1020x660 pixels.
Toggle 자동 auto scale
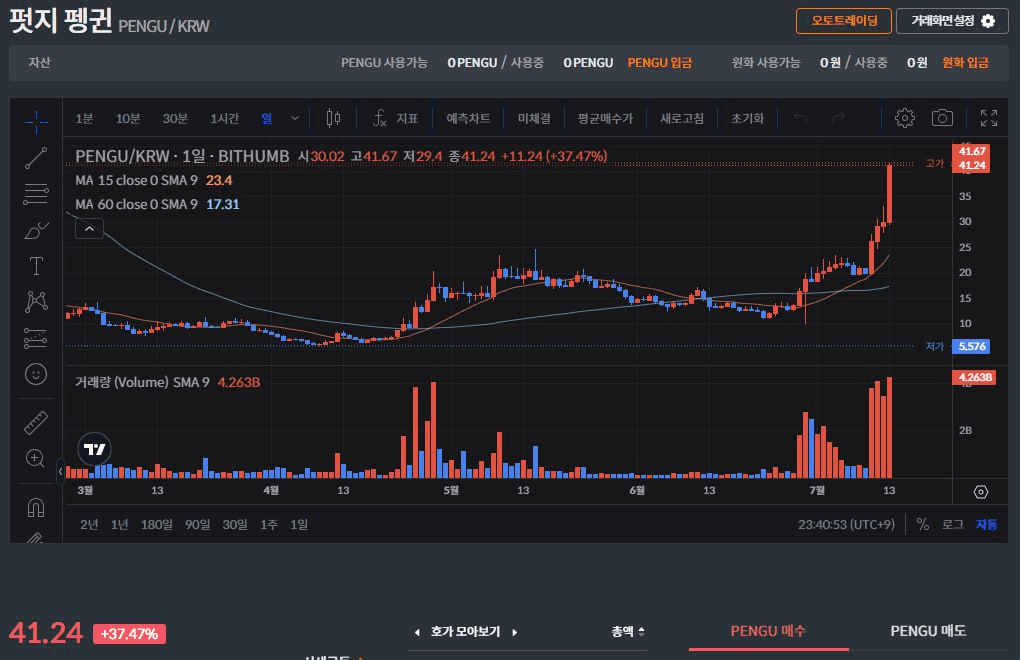(x=986, y=524)
